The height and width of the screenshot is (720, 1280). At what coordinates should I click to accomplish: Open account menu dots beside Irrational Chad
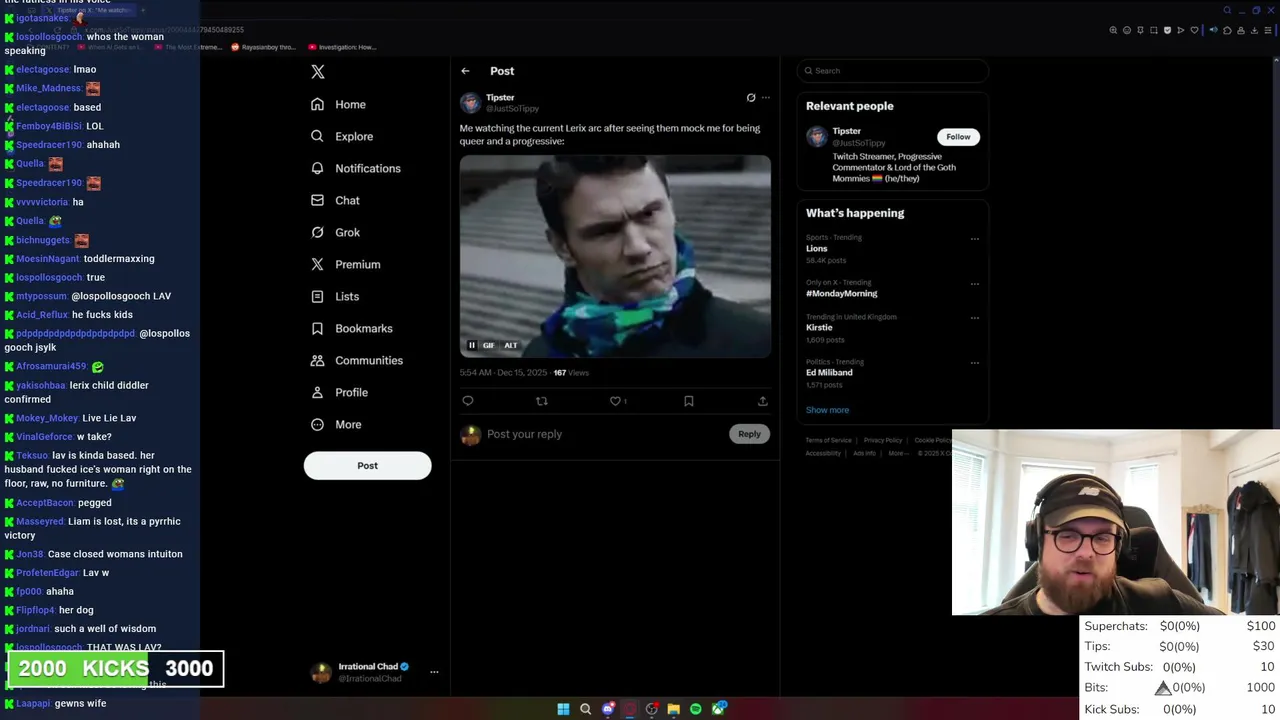click(x=434, y=672)
